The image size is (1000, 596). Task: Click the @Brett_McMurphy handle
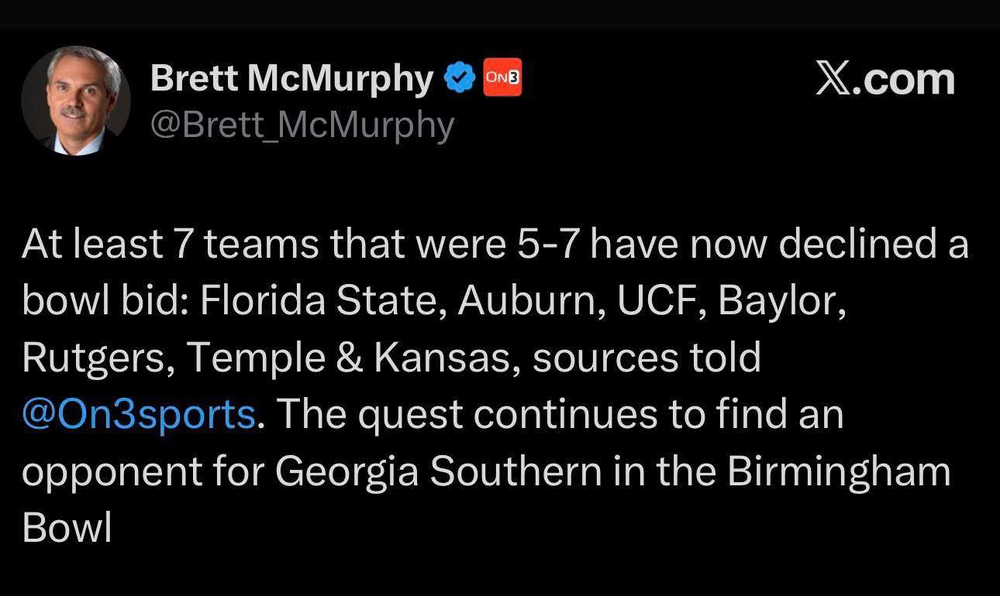(301, 125)
